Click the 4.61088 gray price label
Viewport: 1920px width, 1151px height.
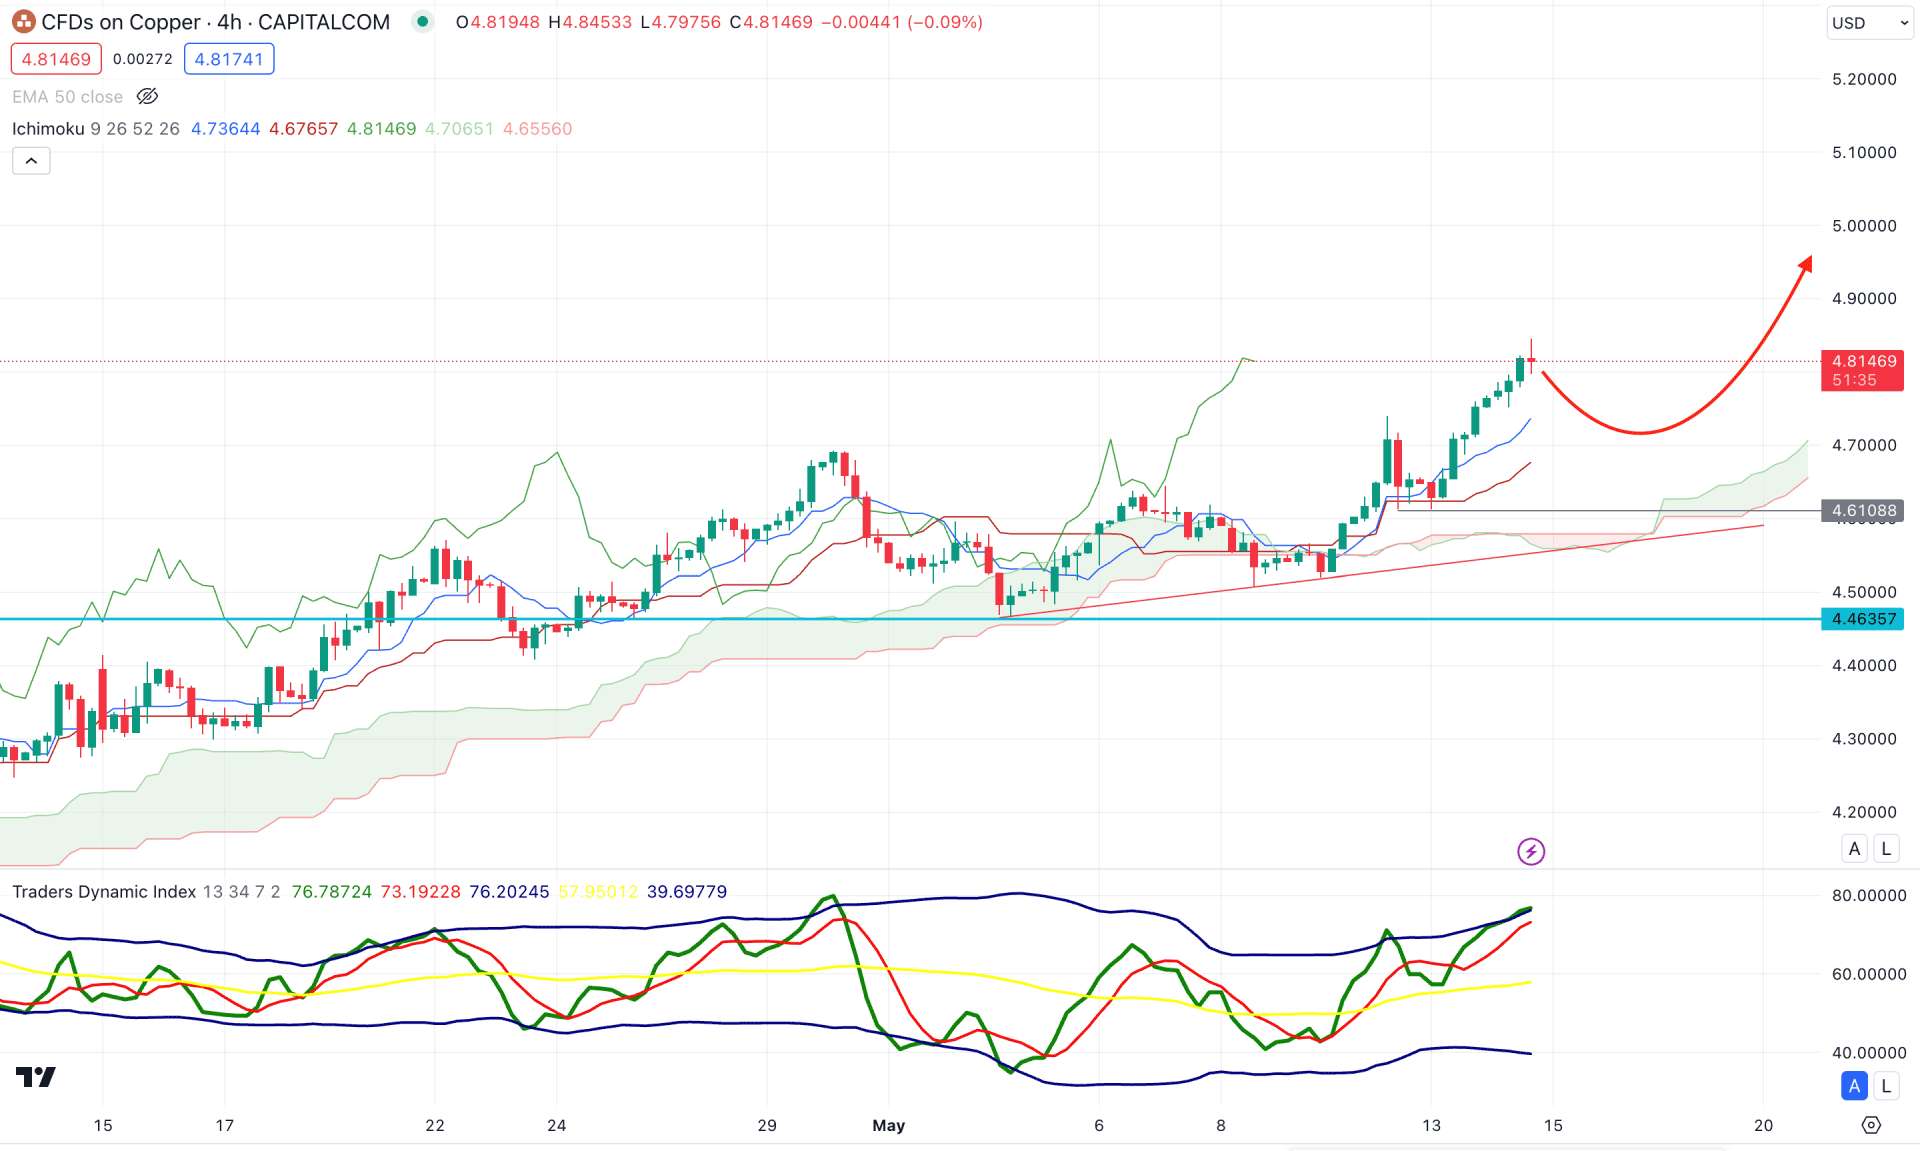(1862, 511)
